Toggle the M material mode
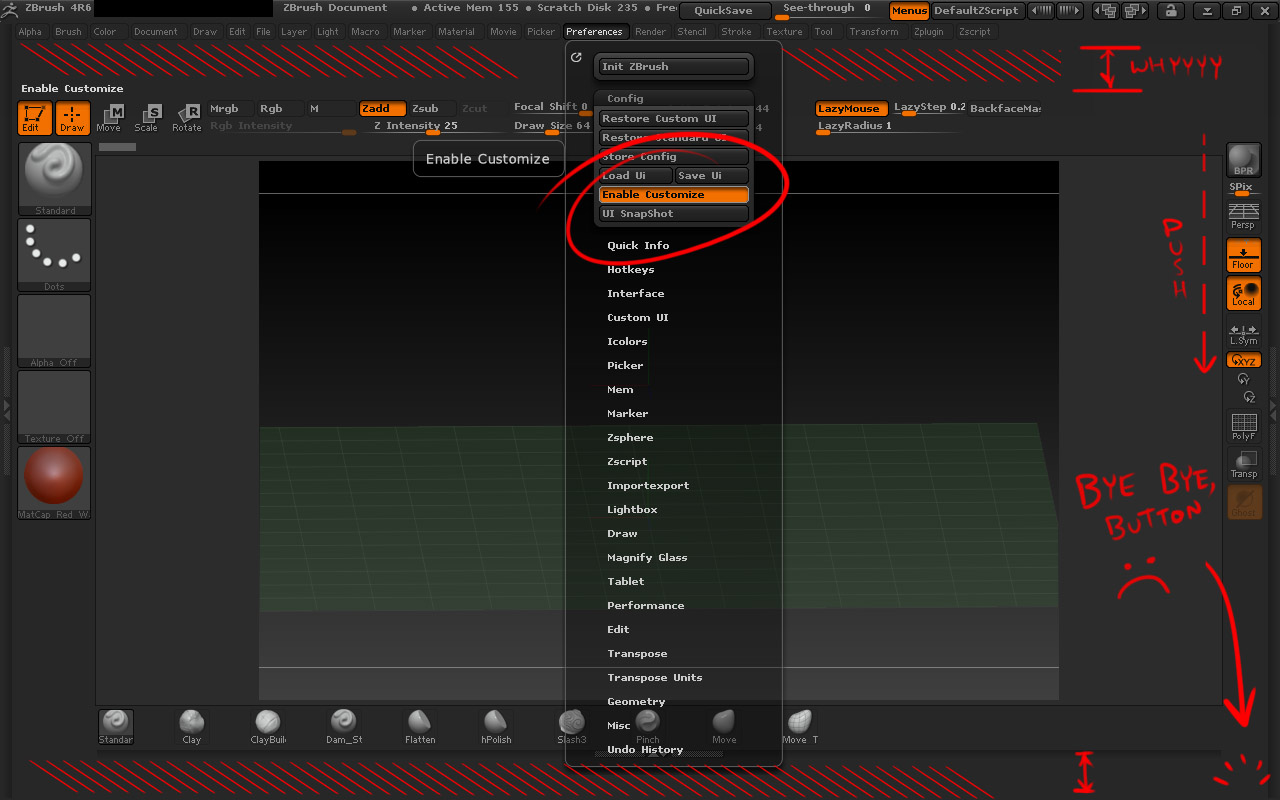This screenshot has width=1280, height=800. (330, 109)
